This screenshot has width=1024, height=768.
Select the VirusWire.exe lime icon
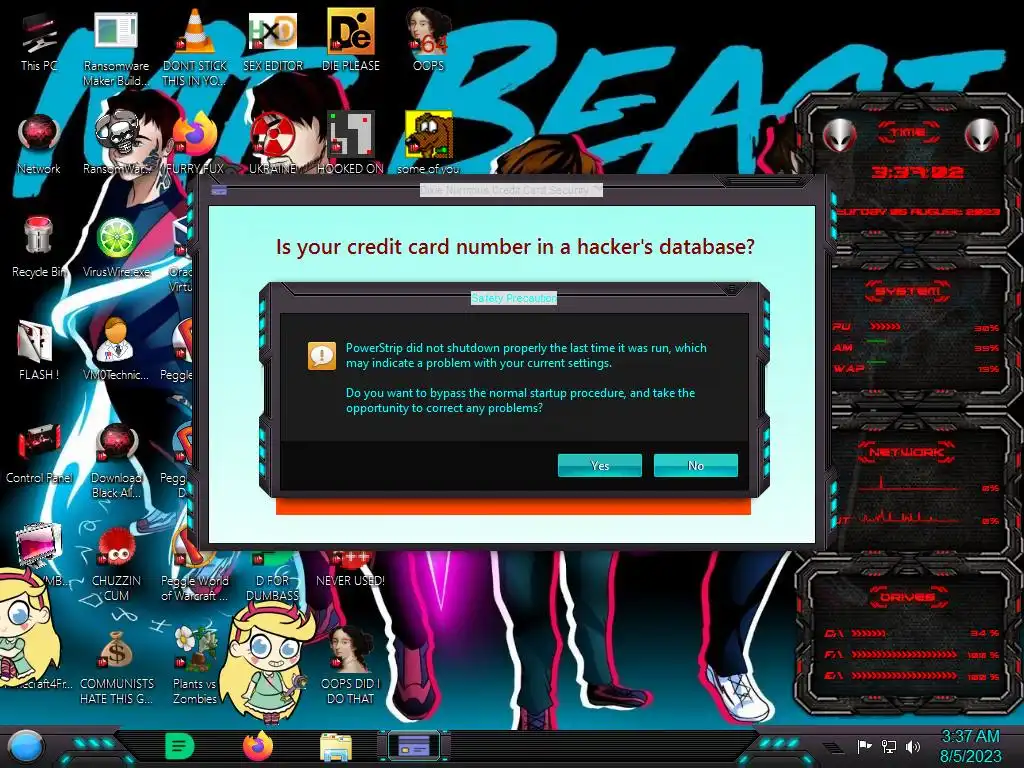point(116,247)
